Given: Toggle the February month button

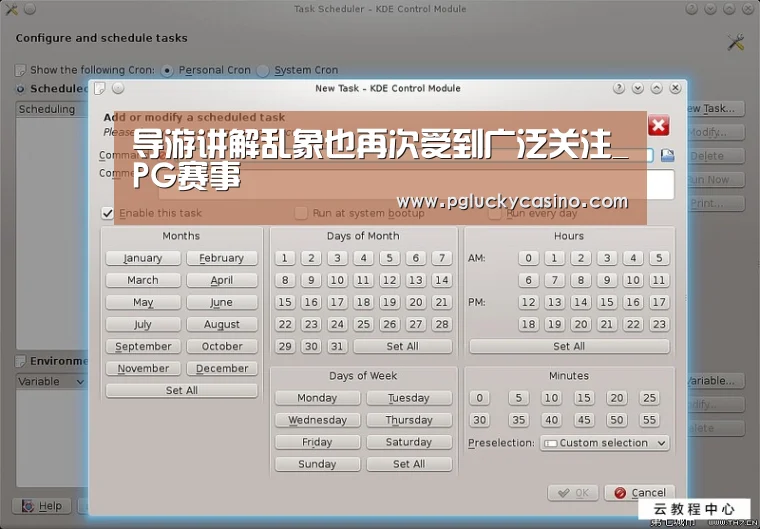Looking at the screenshot, I should point(222,258).
